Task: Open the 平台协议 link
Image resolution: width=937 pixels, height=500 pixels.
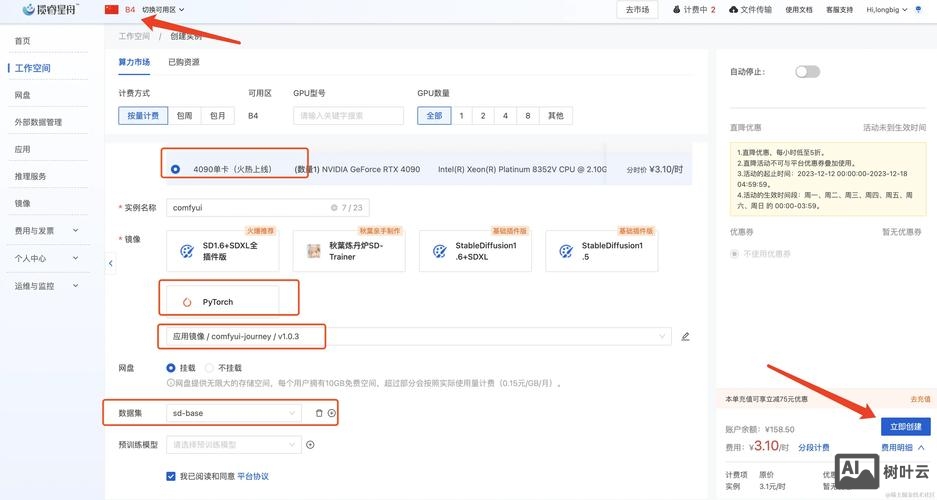Action: coord(253,476)
